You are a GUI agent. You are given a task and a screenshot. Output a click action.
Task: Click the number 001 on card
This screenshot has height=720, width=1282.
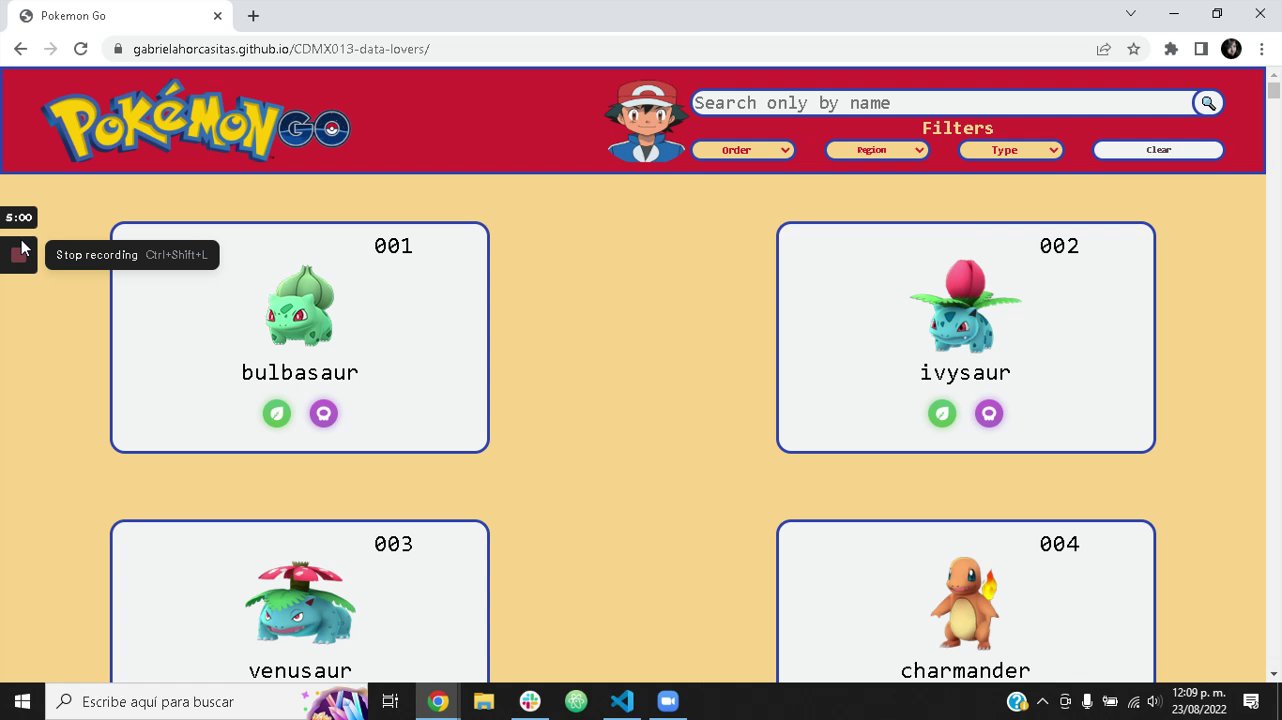pyautogui.click(x=393, y=246)
